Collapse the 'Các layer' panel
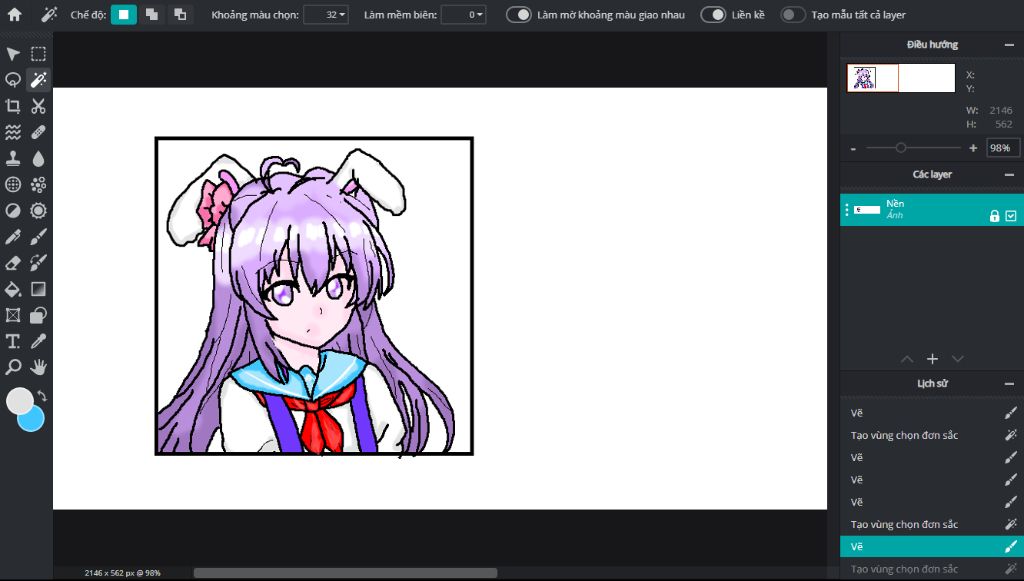This screenshot has width=1024, height=581. coord(1009,174)
